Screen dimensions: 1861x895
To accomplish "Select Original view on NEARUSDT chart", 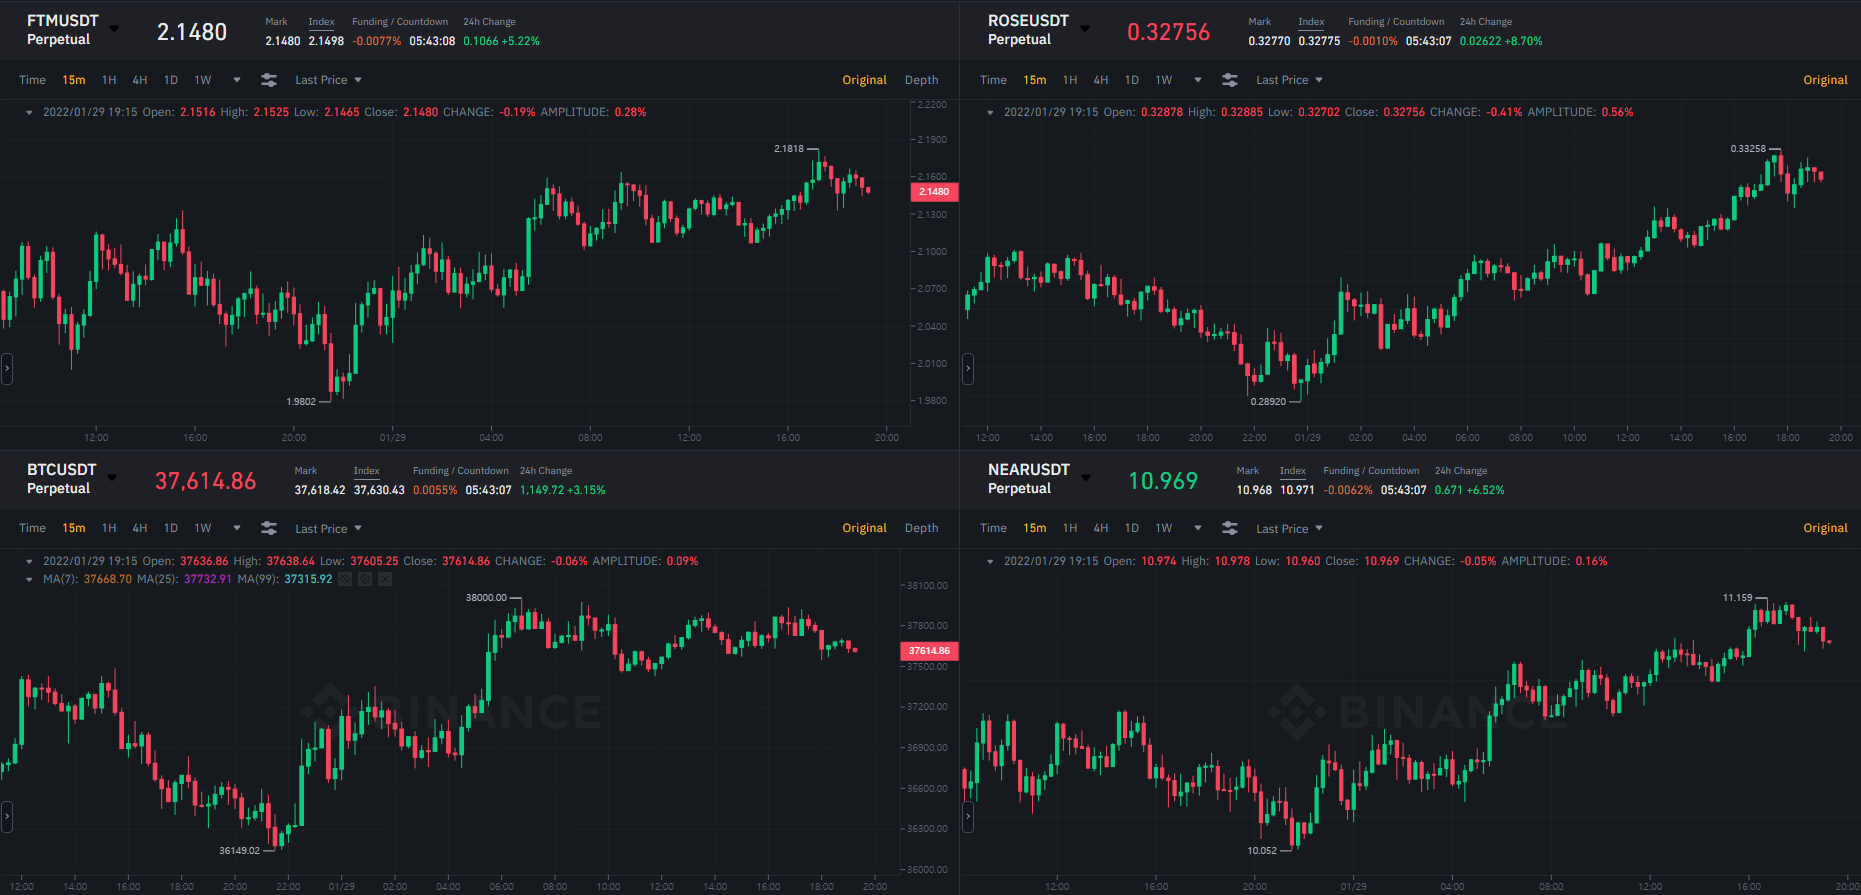I will click(1826, 528).
